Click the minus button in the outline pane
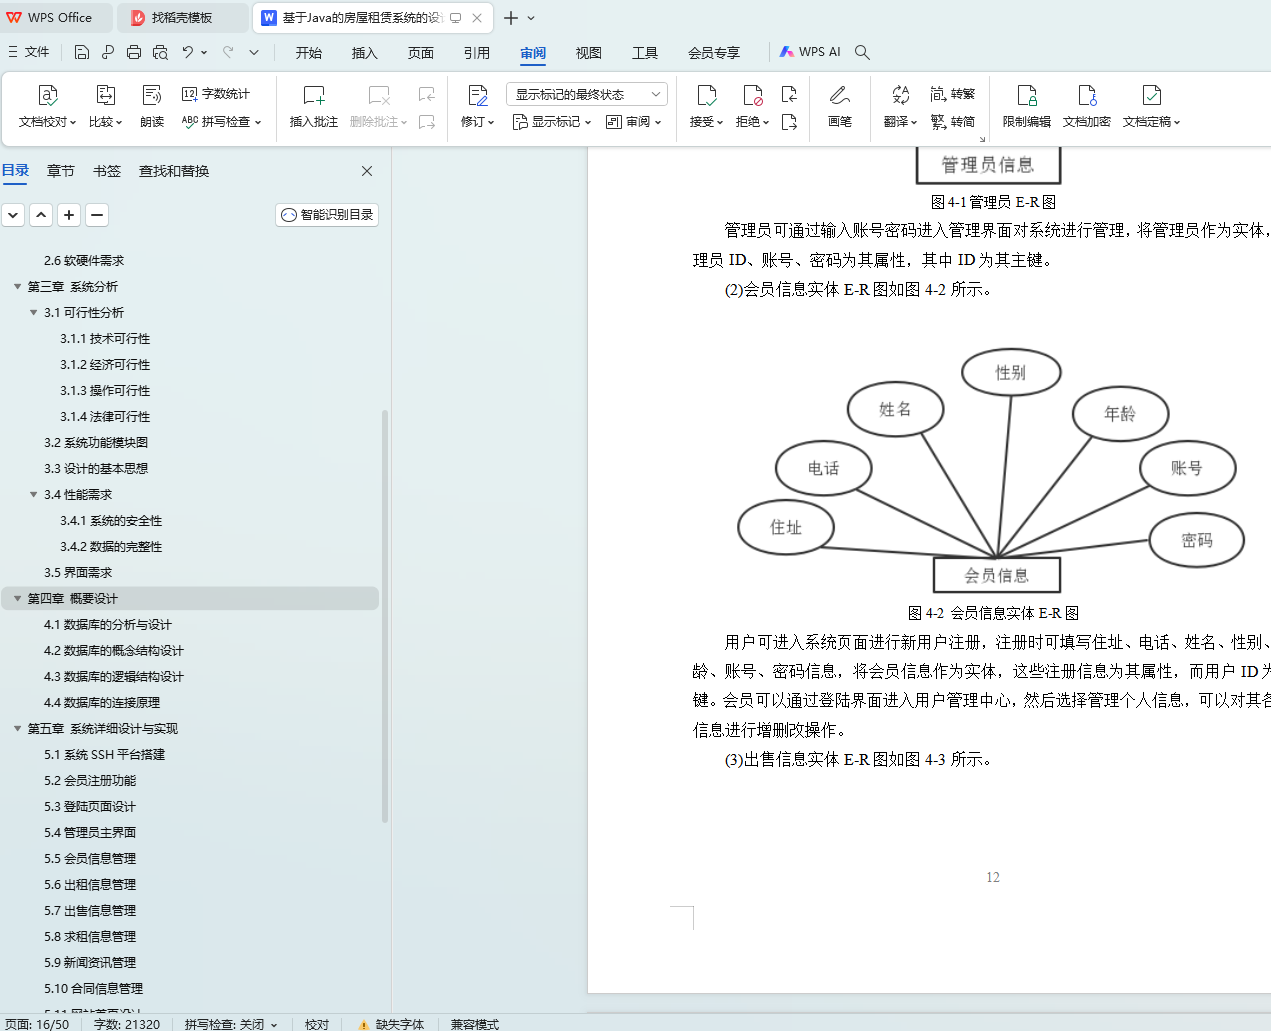1271x1031 pixels. pos(97,215)
